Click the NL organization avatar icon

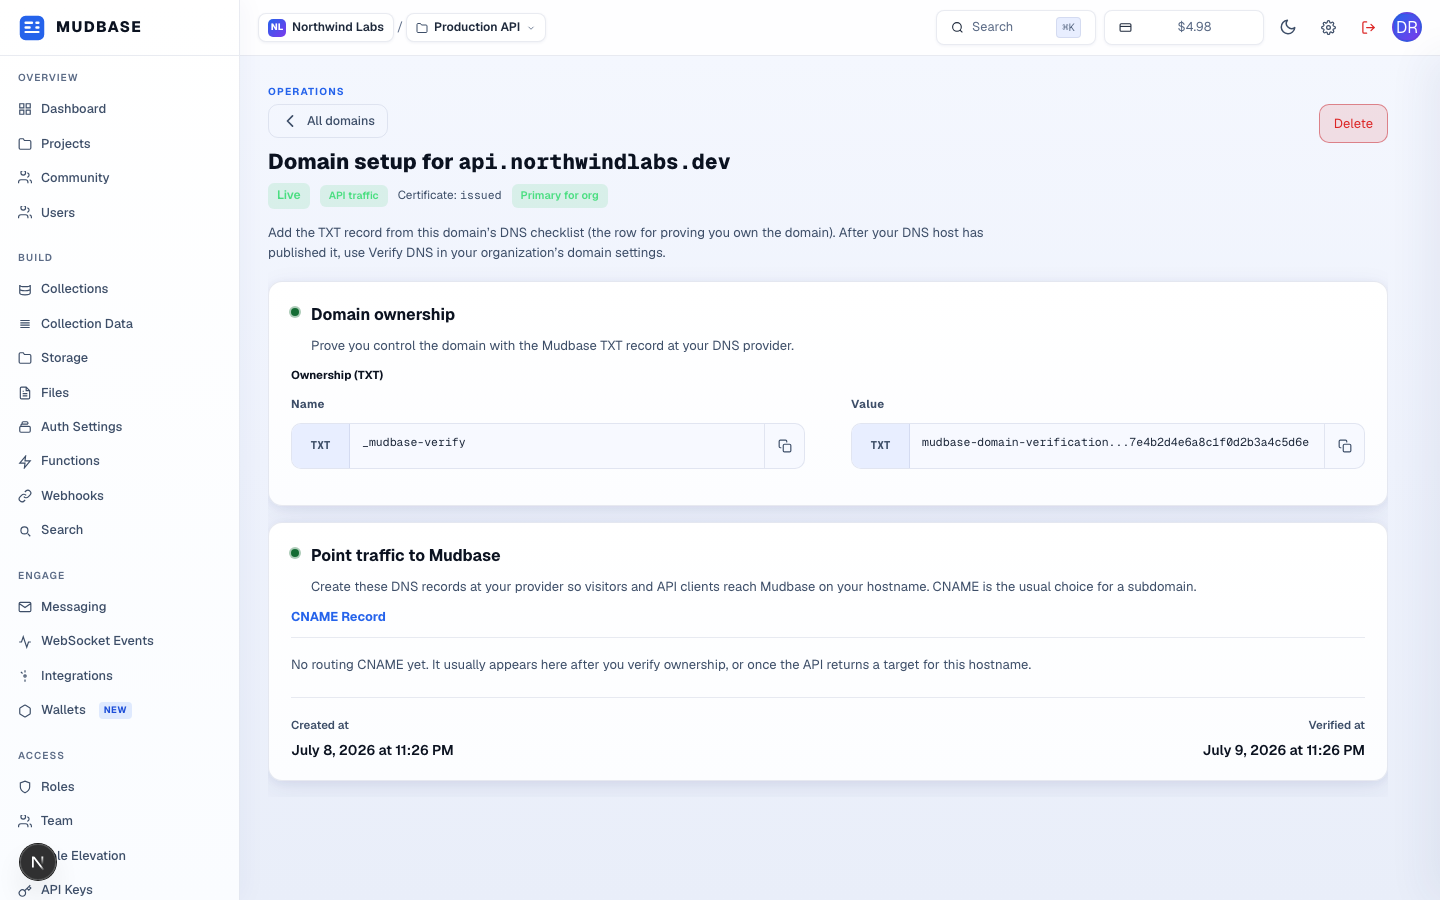point(277,27)
